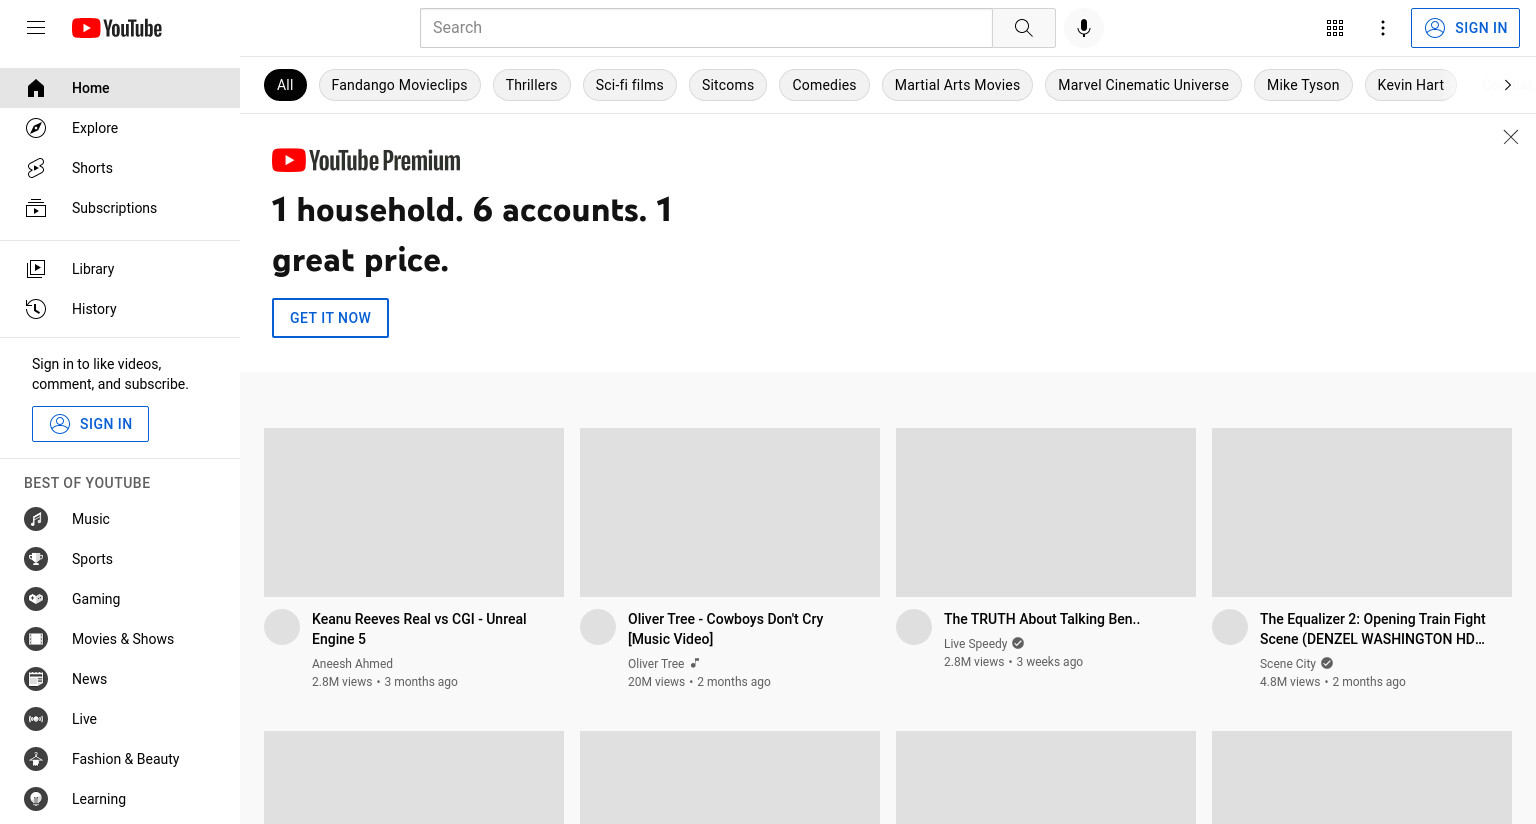Image resolution: width=1536 pixels, height=824 pixels.
Task: Click the Live broadcast icon
Action: (36, 719)
